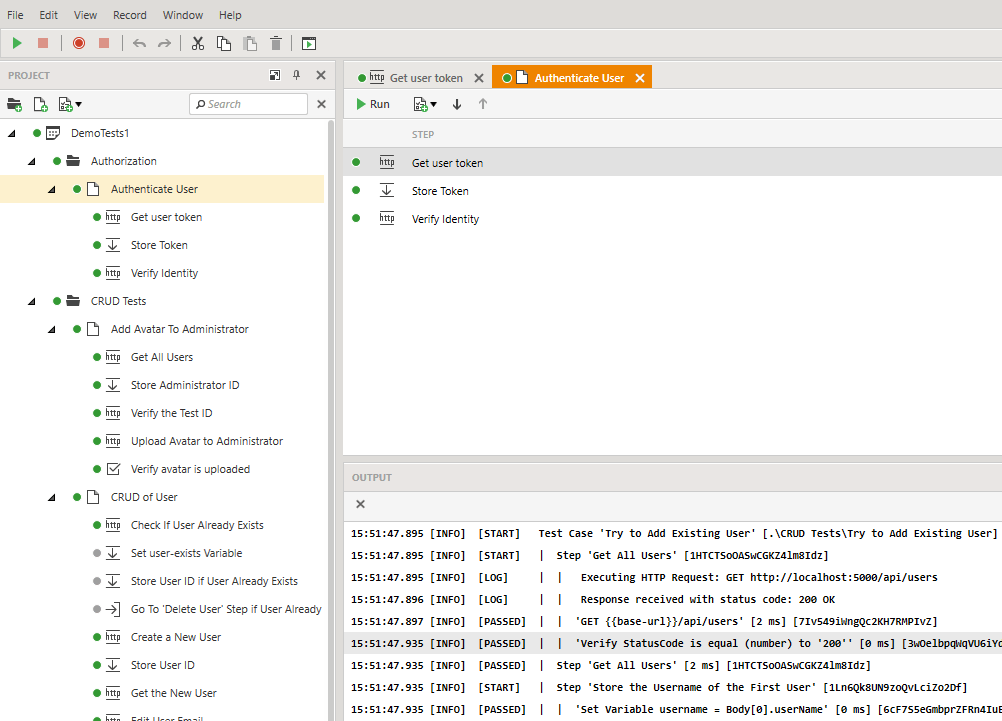Select the Store User ID step

[x=162, y=665]
